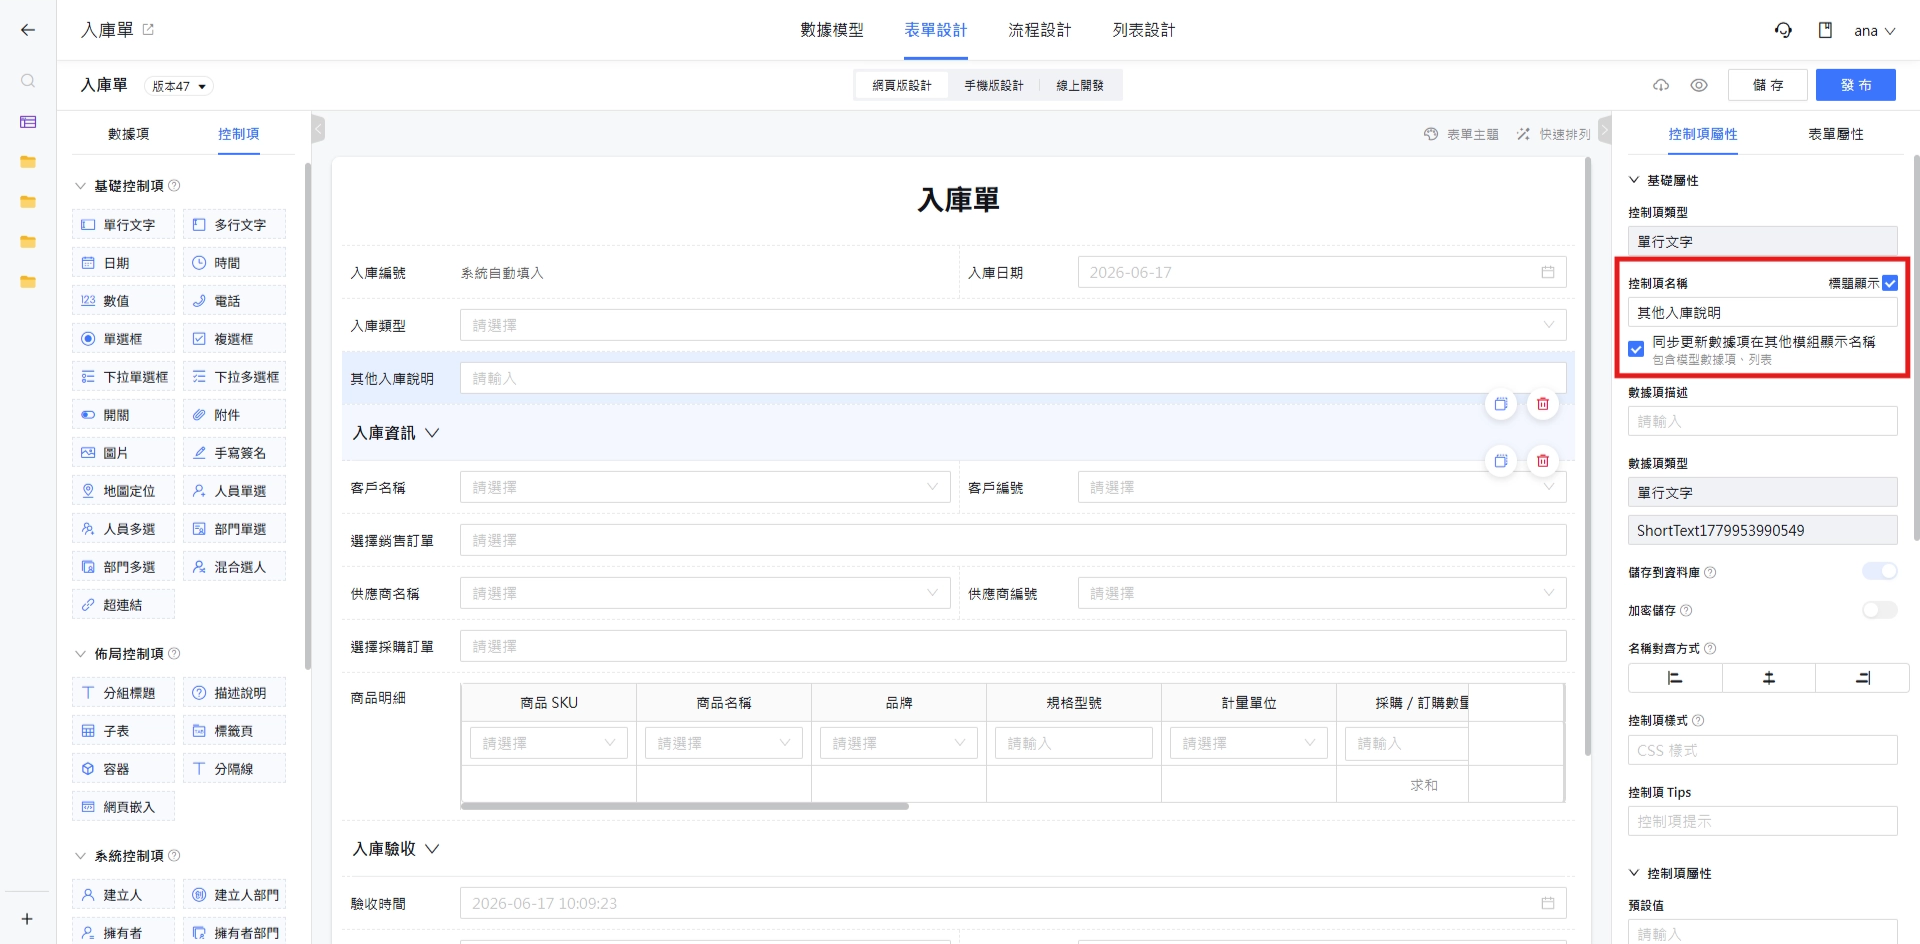Delete the 其他入庫說明 field via trash icon
1920x944 pixels.
[x=1543, y=404]
